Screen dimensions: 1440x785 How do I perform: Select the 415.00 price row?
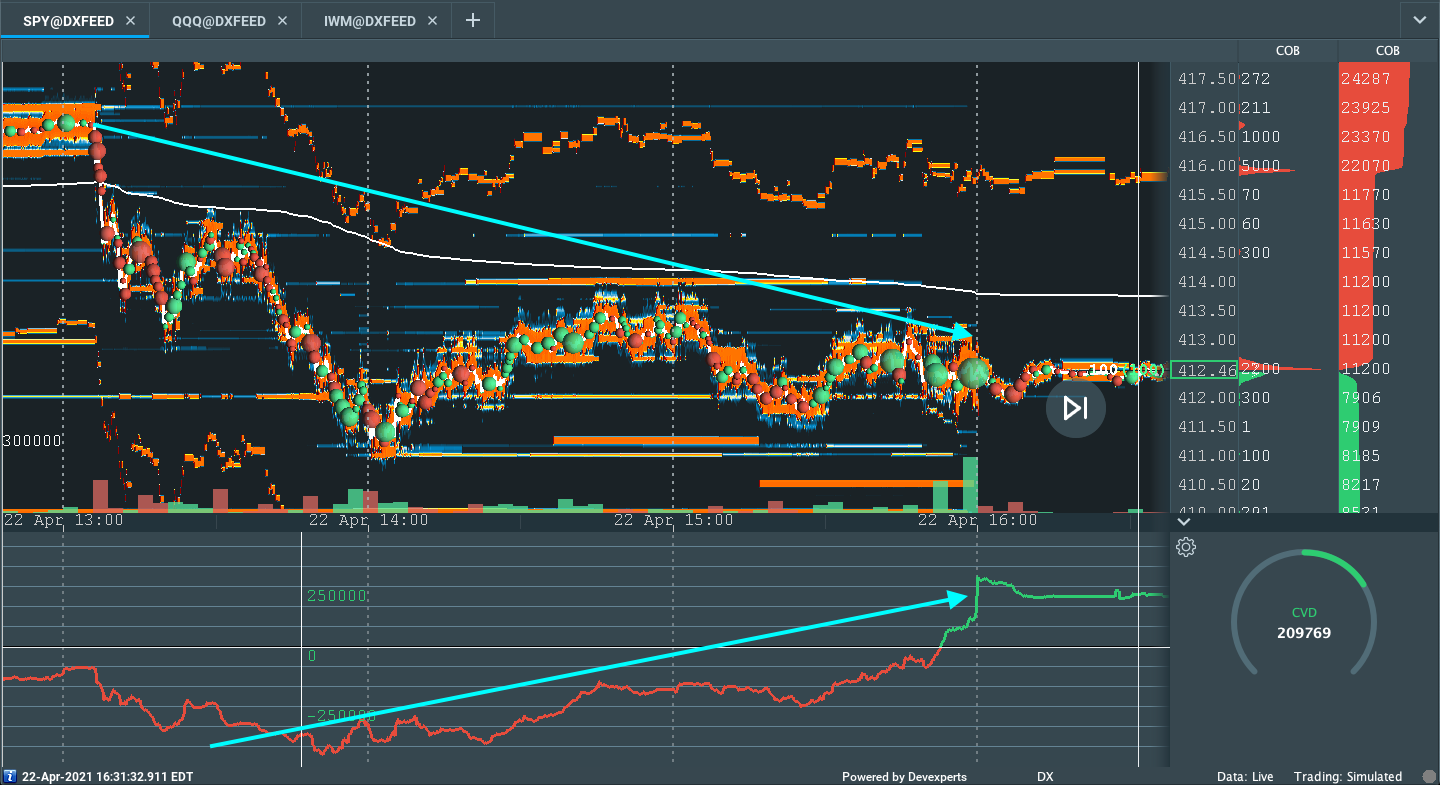1208,224
